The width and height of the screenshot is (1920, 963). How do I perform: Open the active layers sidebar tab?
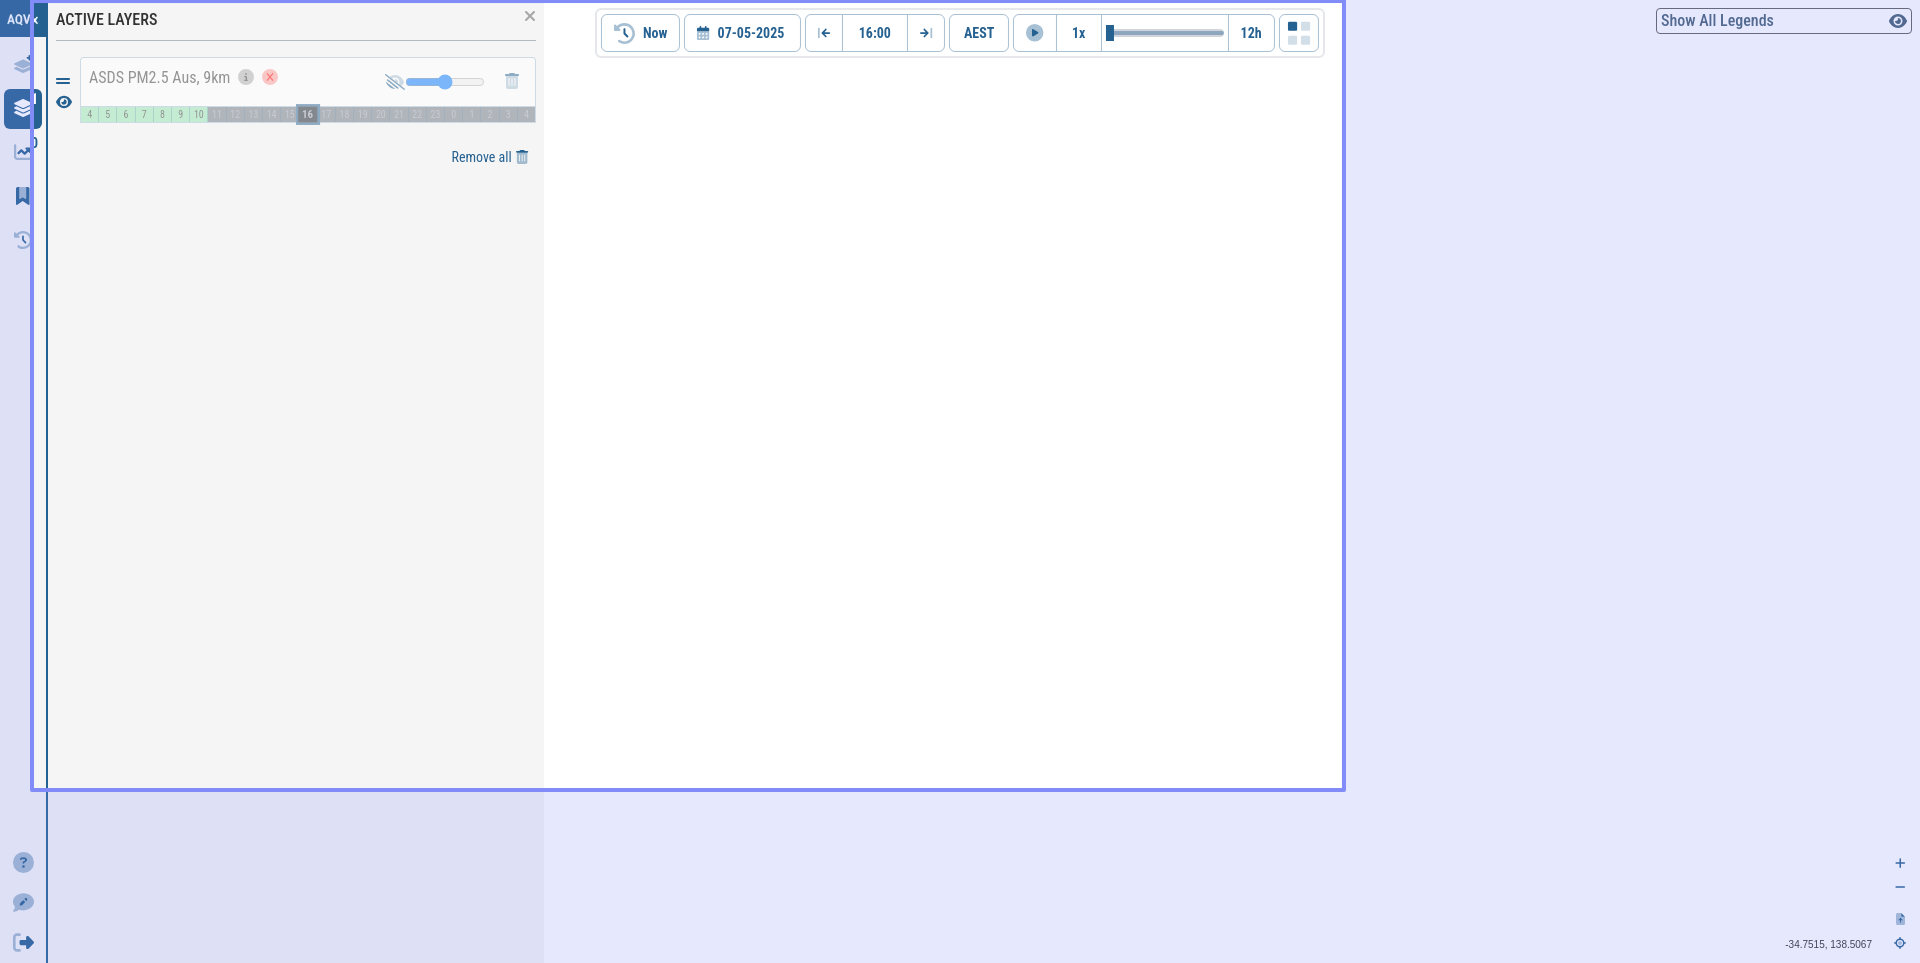[x=22, y=109]
